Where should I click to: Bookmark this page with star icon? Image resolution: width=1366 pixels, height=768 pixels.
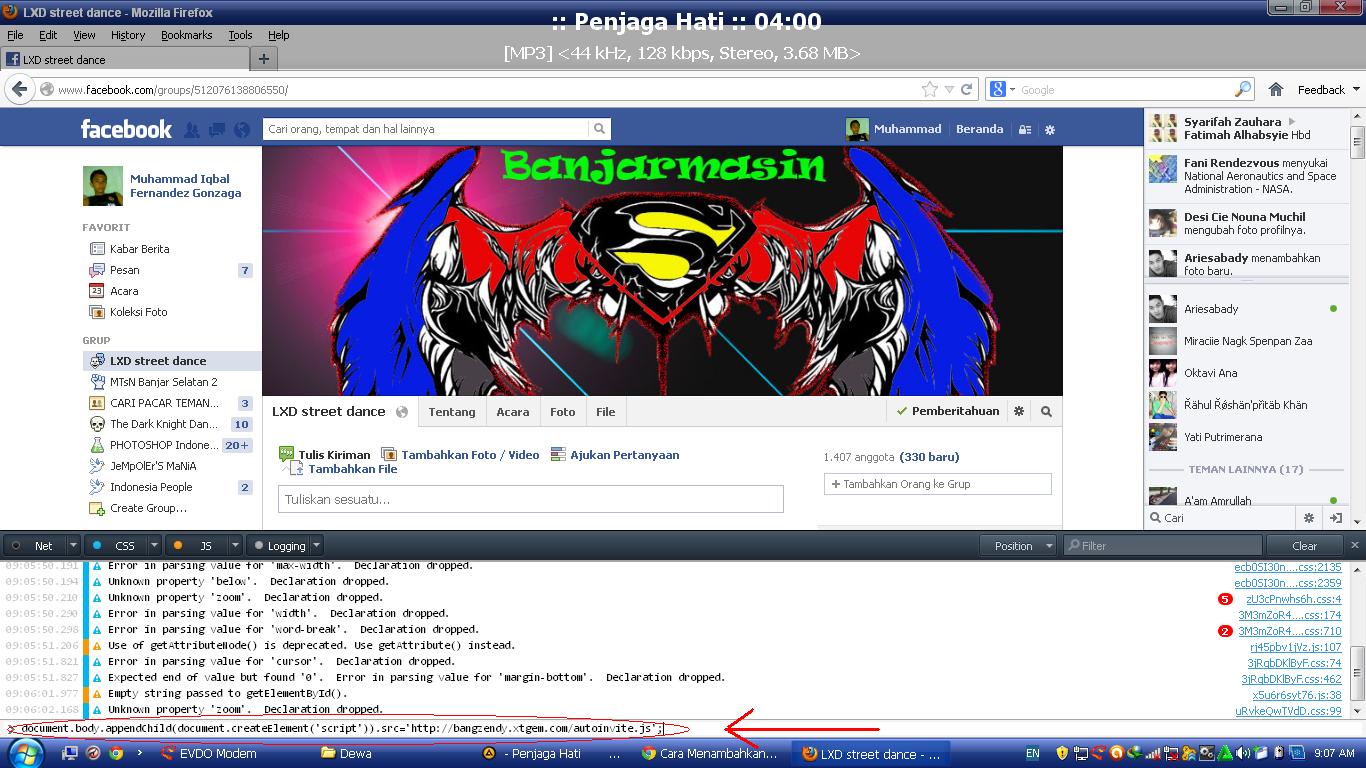[x=930, y=89]
